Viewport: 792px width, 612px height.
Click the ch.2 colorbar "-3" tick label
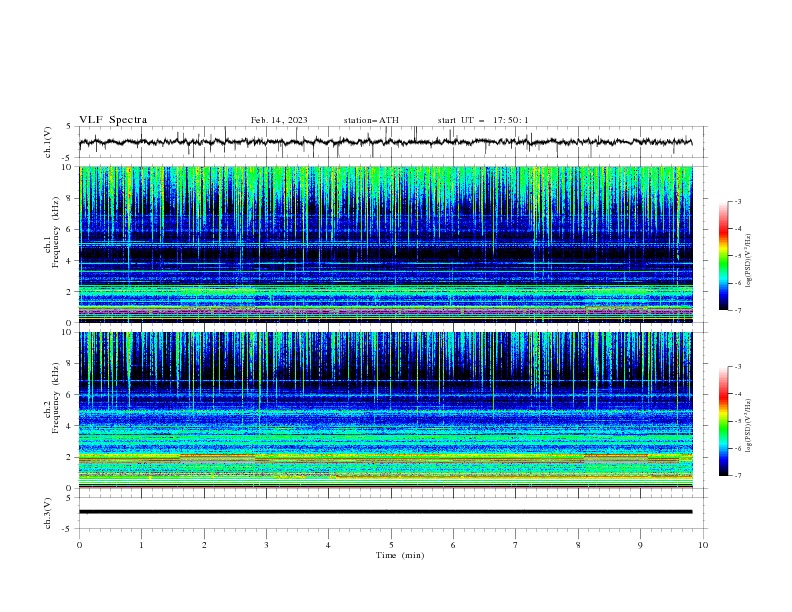(737, 367)
